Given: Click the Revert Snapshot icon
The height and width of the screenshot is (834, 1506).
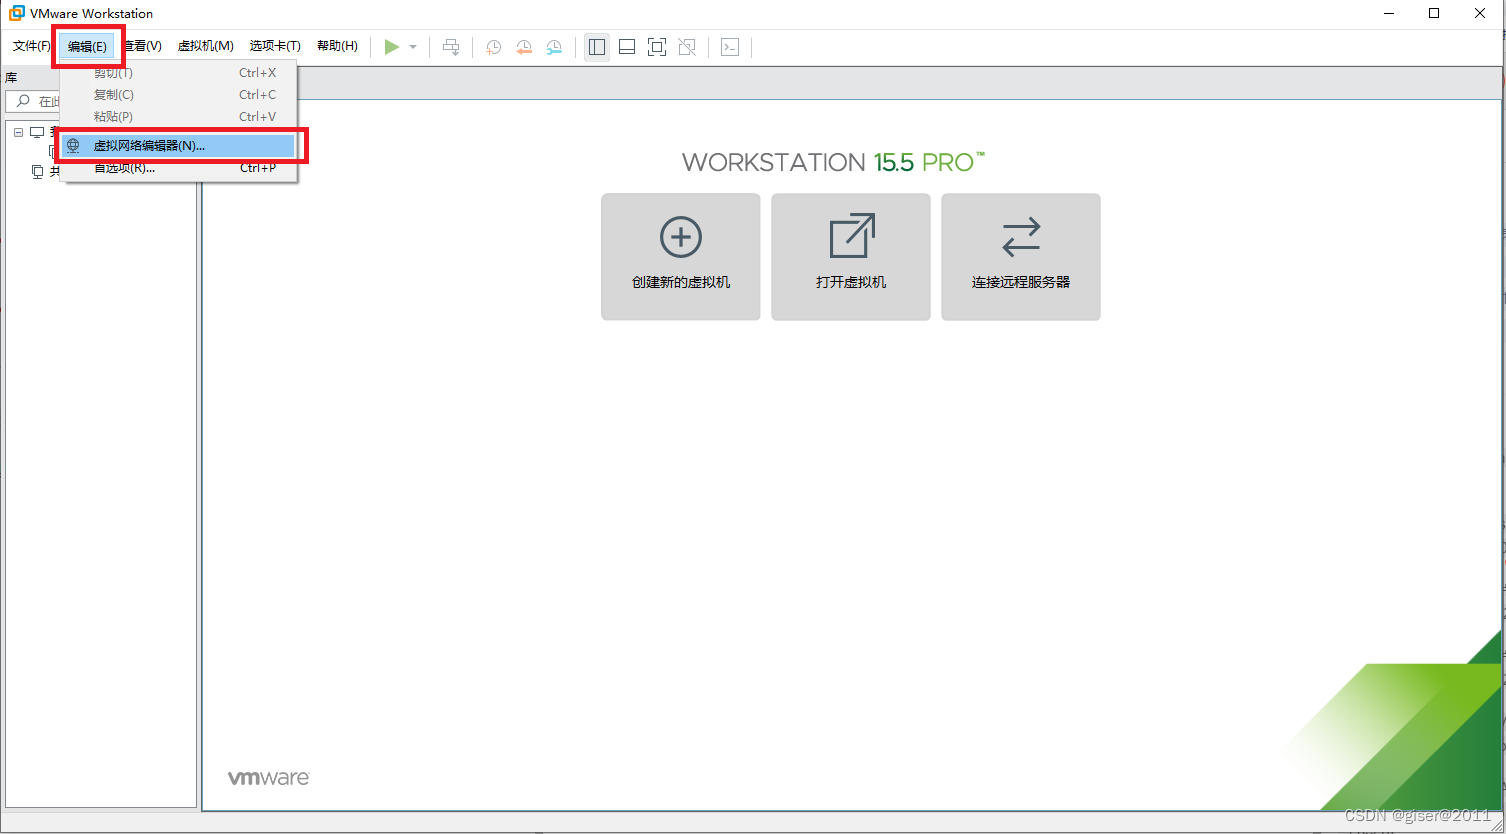Looking at the screenshot, I should coord(524,46).
